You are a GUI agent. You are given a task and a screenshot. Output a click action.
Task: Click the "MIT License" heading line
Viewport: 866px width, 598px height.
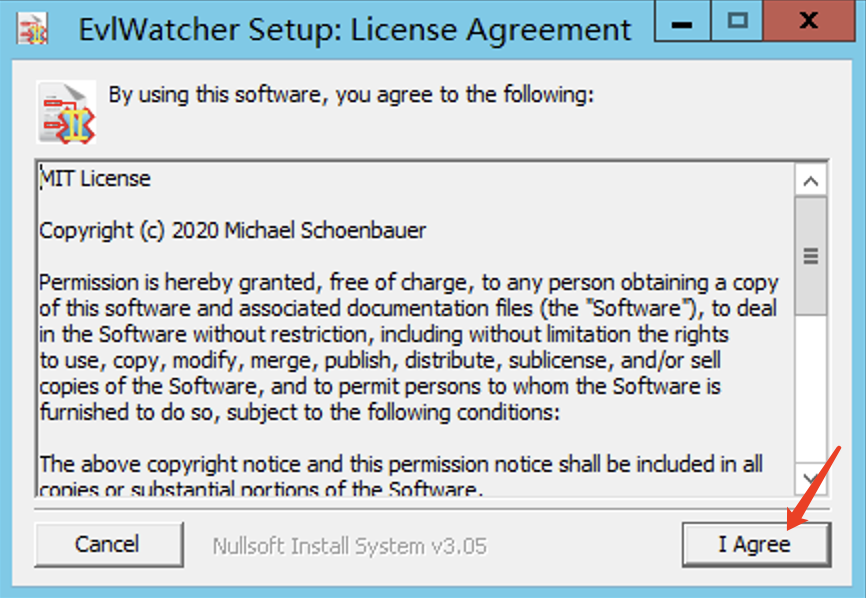click(x=96, y=180)
